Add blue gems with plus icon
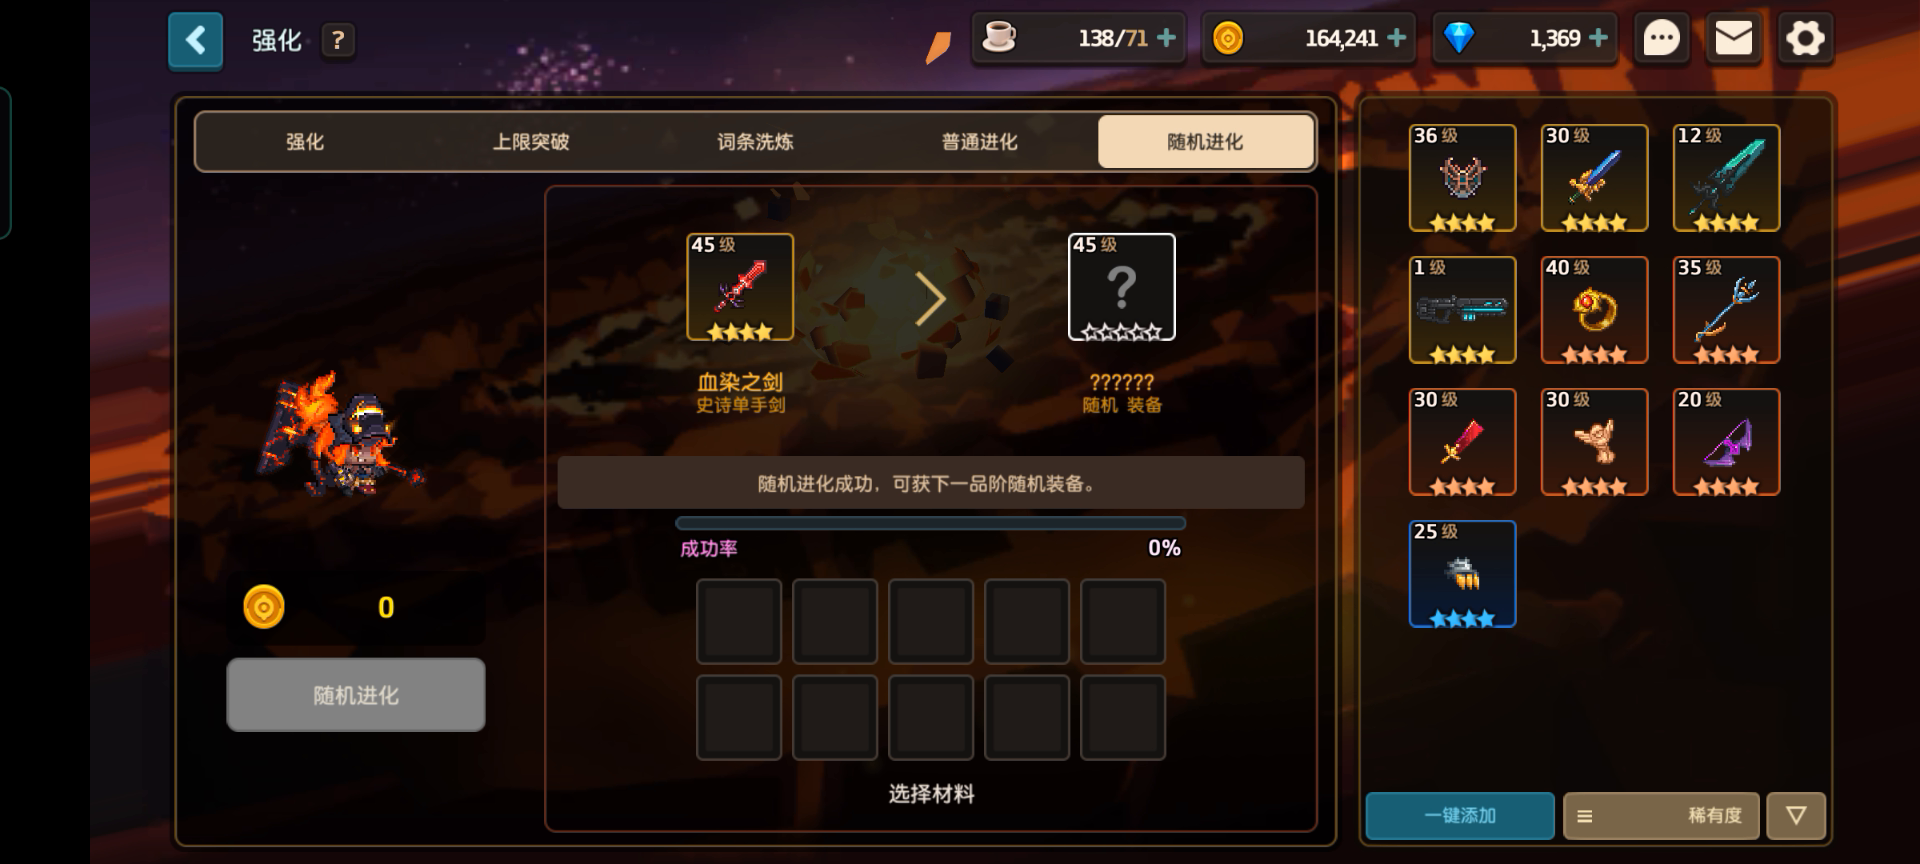This screenshot has height=864, width=1920. (1598, 38)
